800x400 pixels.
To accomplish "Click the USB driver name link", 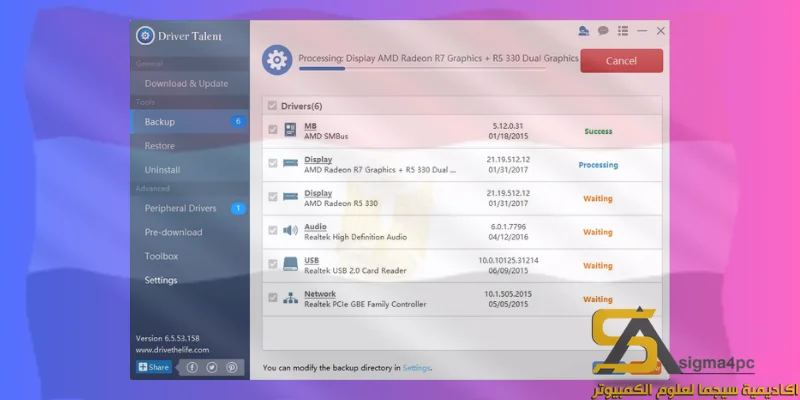I will click(x=311, y=260).
